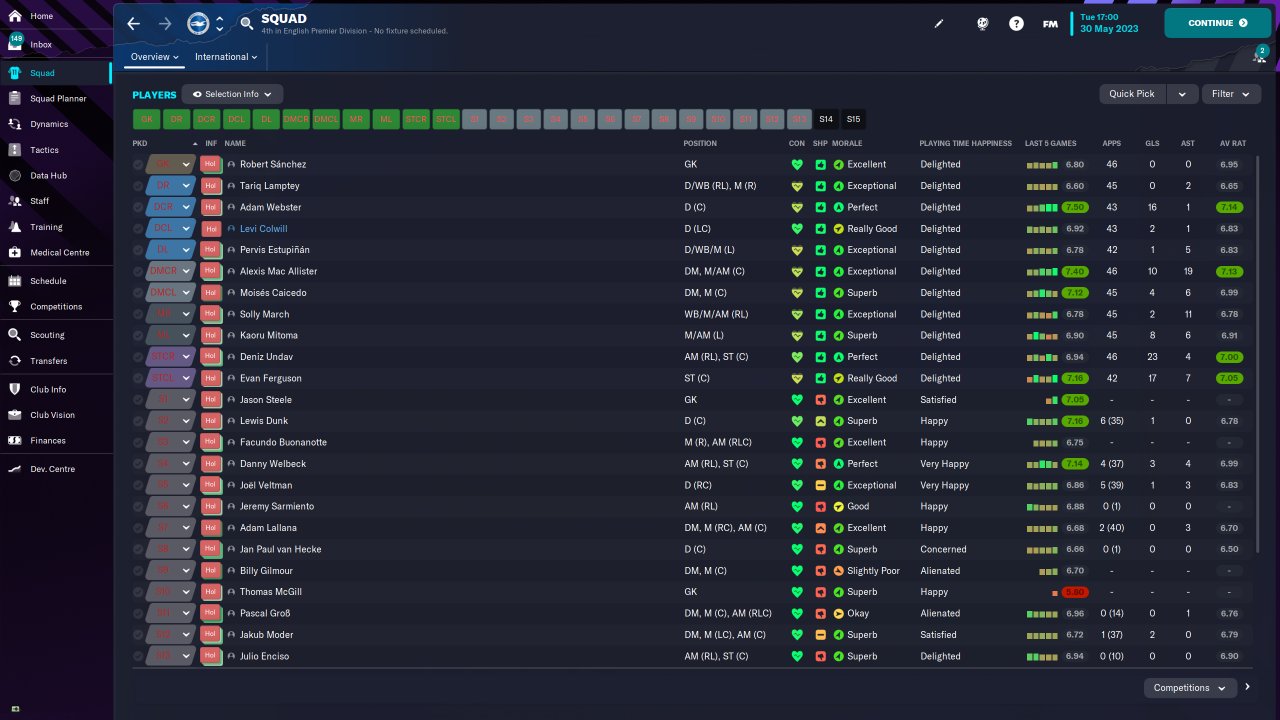Click the Quick Pick button
The width and height of the screenshot is (1280, 720).
(1132, 94)
